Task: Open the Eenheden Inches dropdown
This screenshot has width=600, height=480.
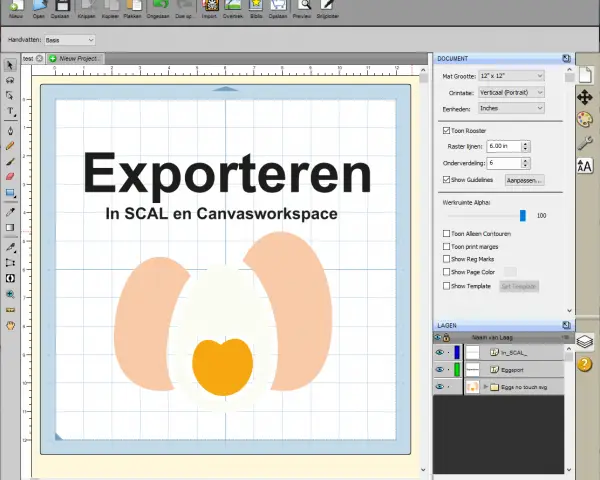Action: [511, 108]
